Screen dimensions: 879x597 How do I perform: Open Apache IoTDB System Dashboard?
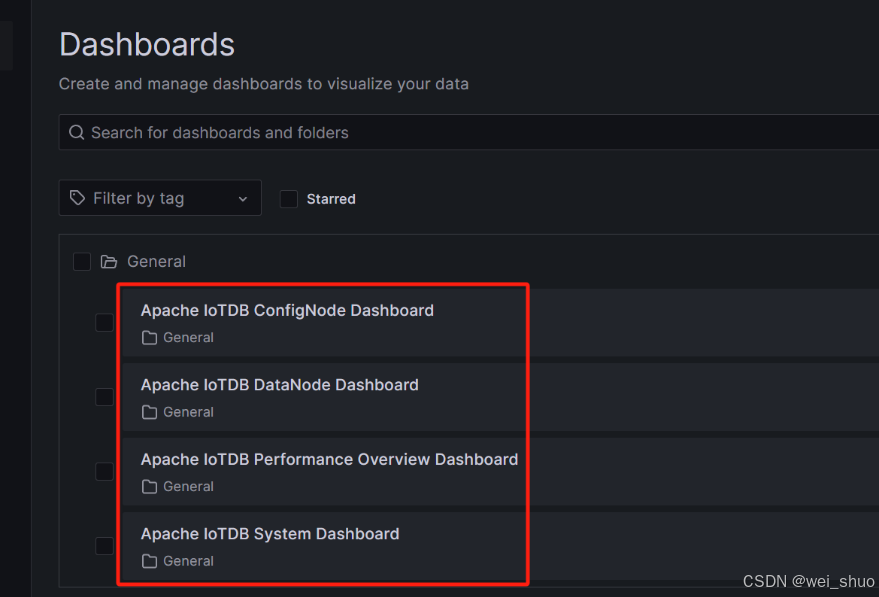click(270, 534)
